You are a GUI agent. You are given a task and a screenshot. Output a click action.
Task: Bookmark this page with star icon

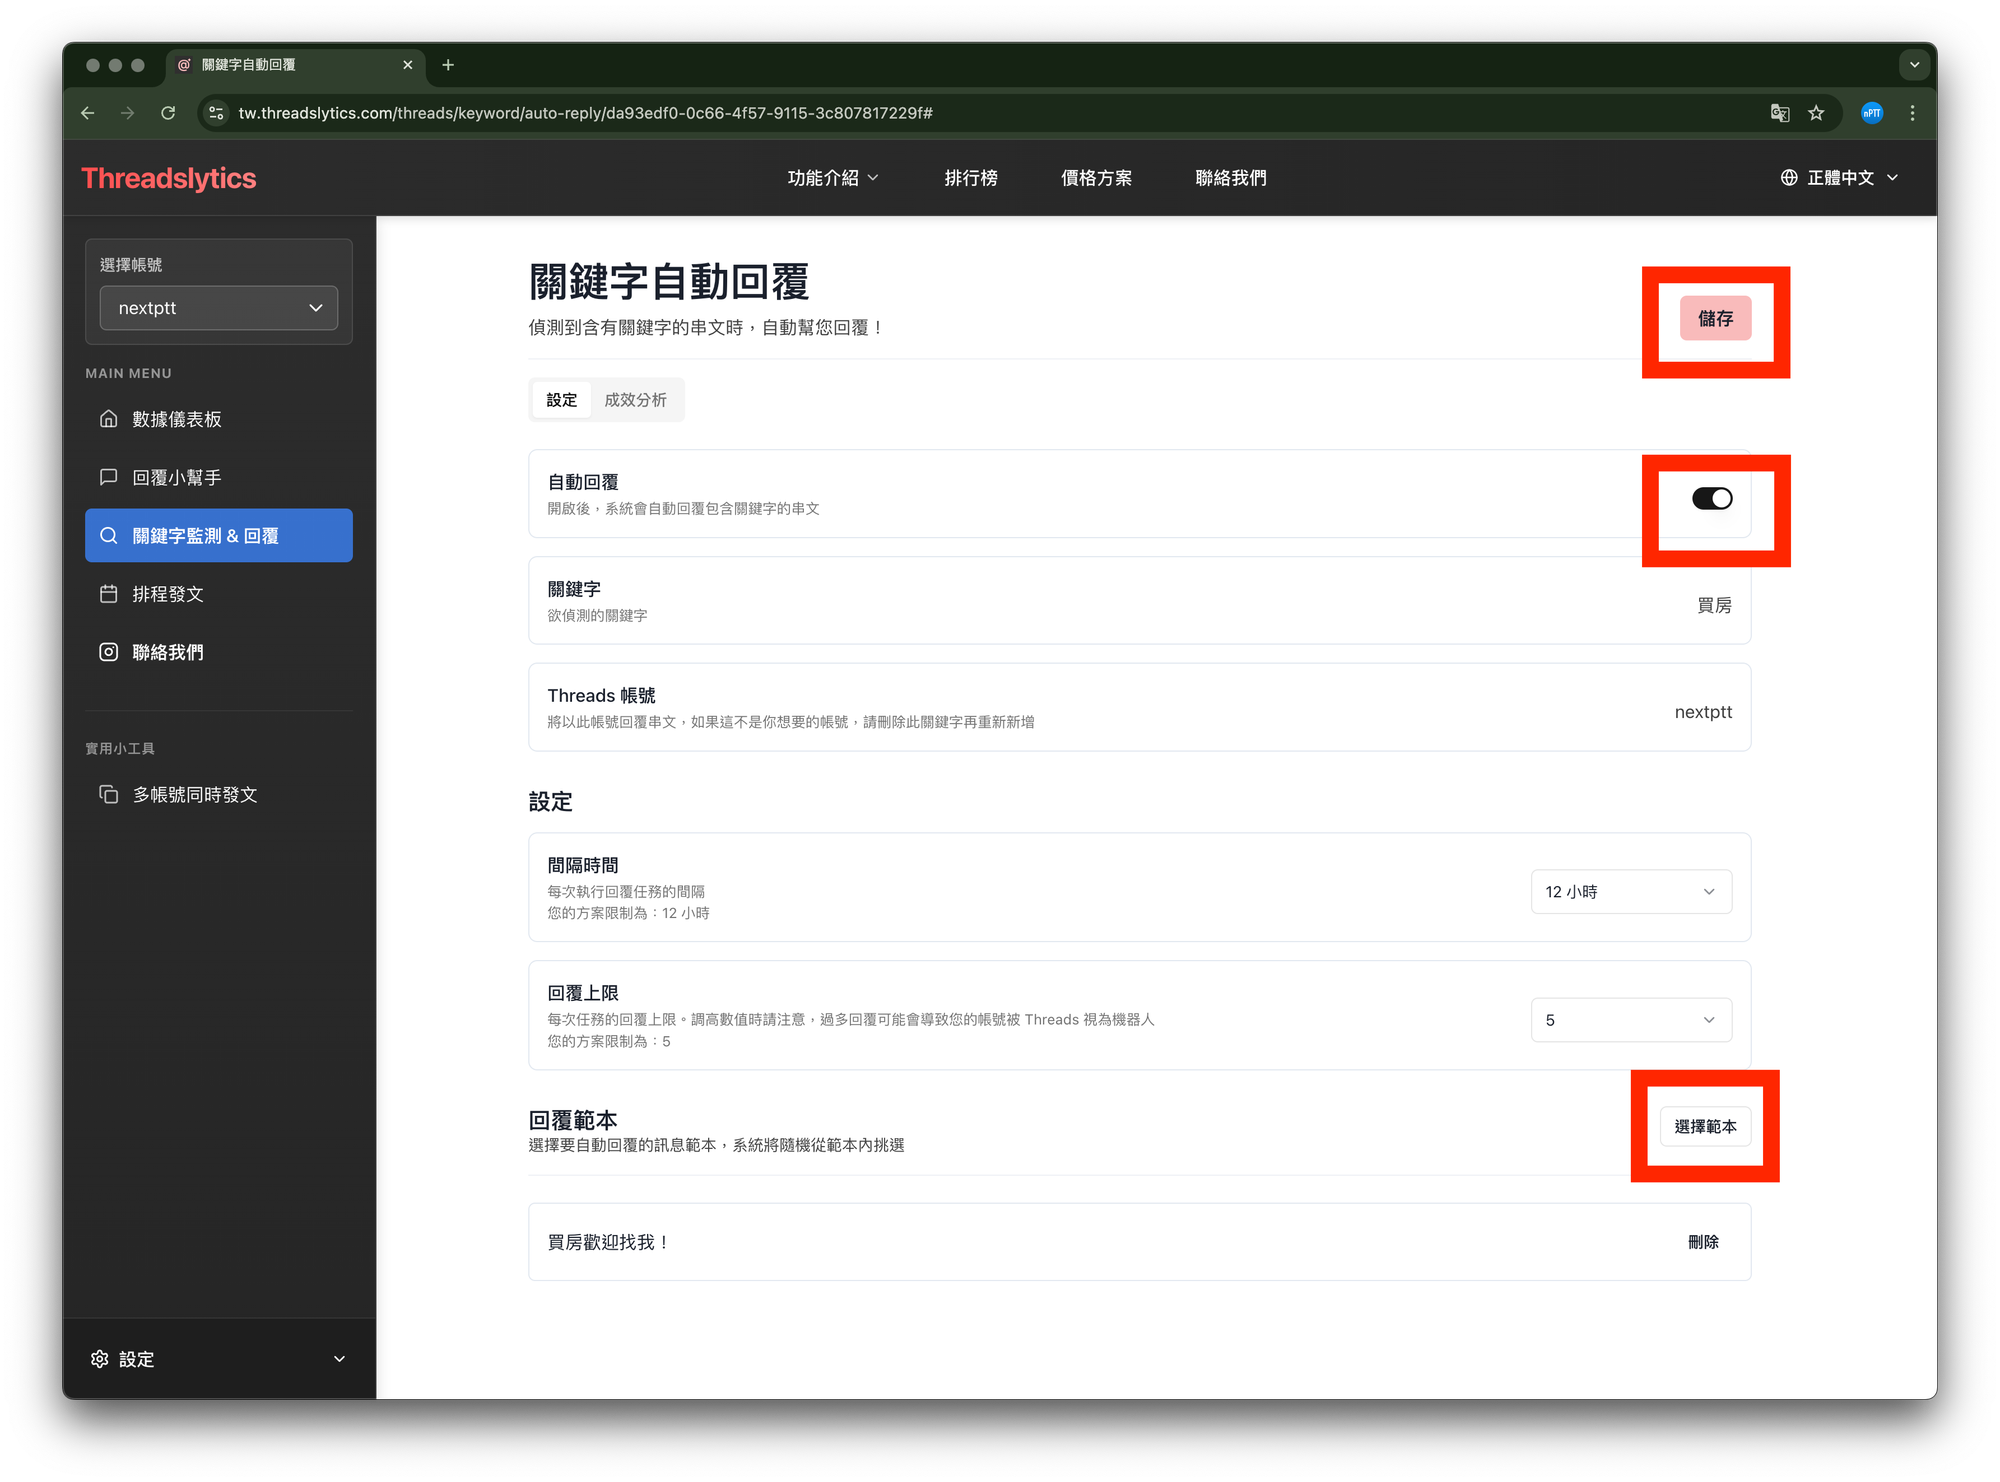(1816, 113)
